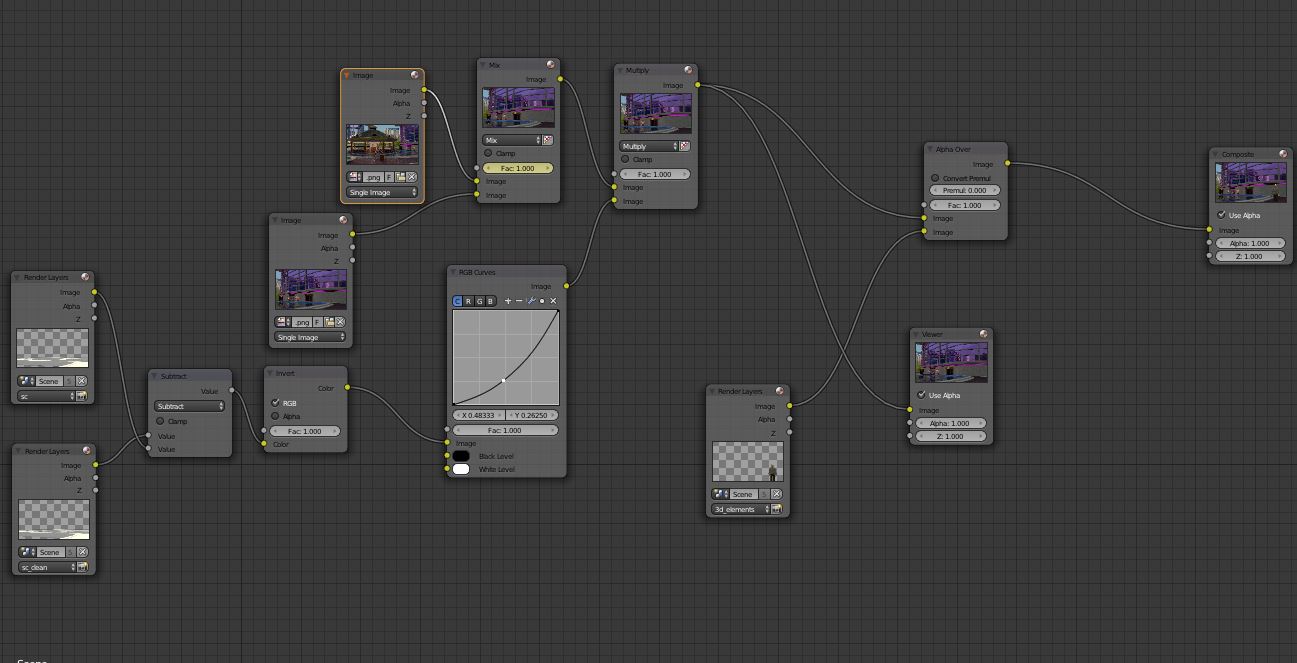
Task: Toggle fake user F on selected Image node
Action: 389,177
